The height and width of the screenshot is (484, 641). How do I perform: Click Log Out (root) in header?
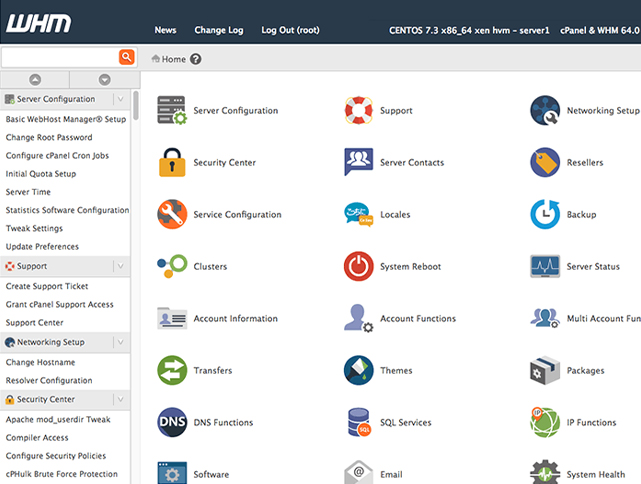290,30
